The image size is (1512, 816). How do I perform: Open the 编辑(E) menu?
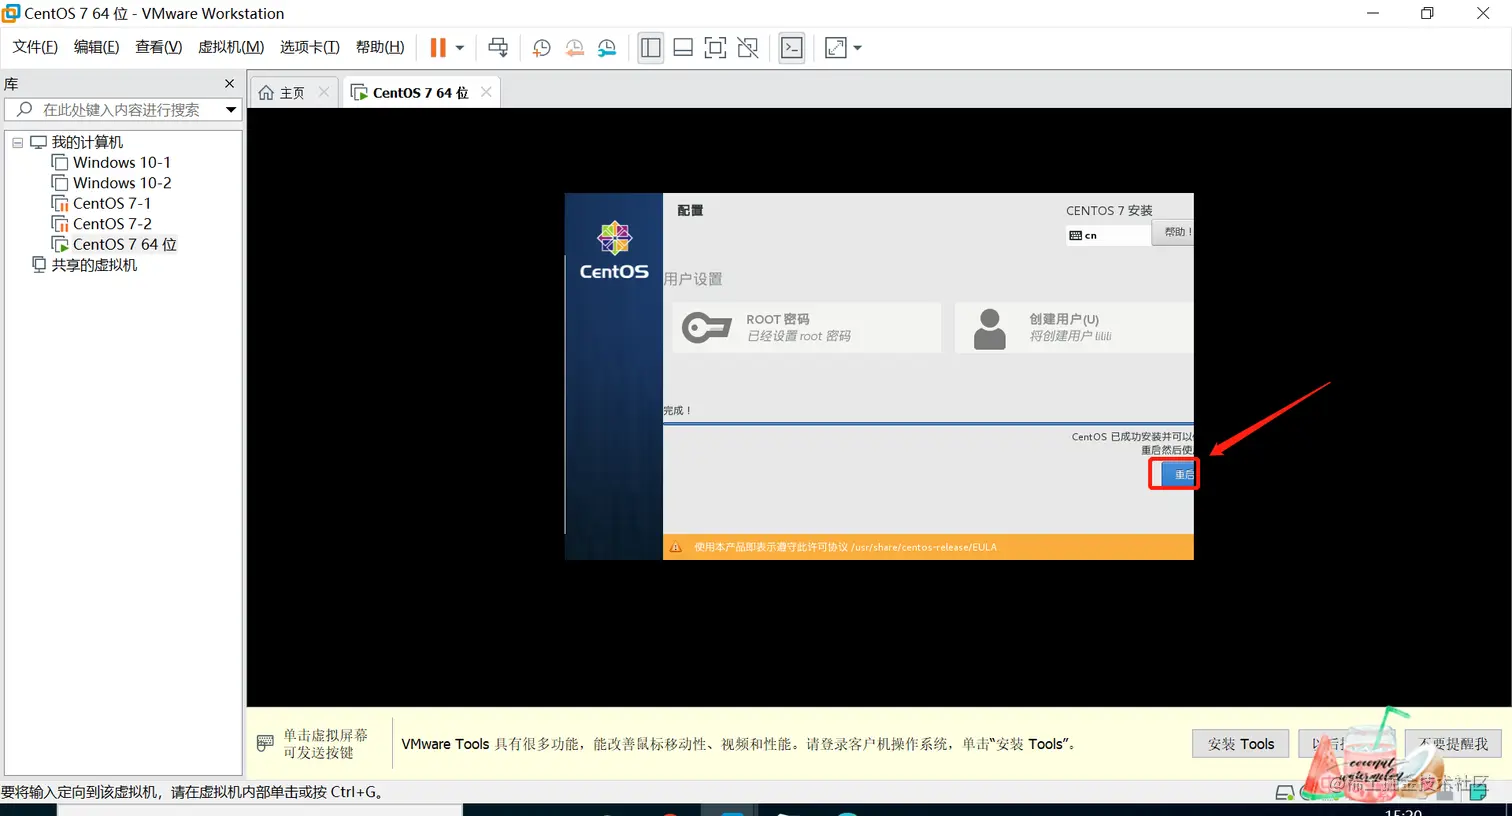tap(96, 47)
